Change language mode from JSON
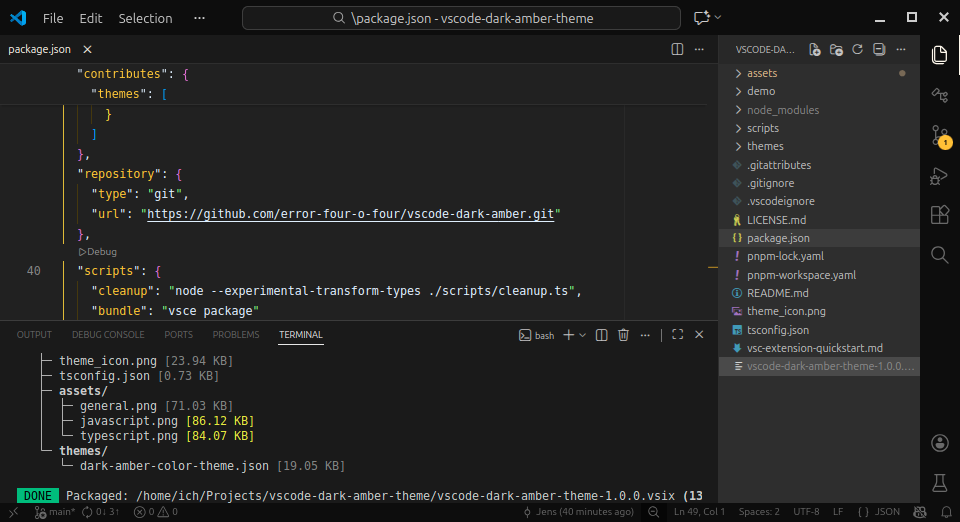Viewport: 960px width, 522px height. tap(879, 512)
